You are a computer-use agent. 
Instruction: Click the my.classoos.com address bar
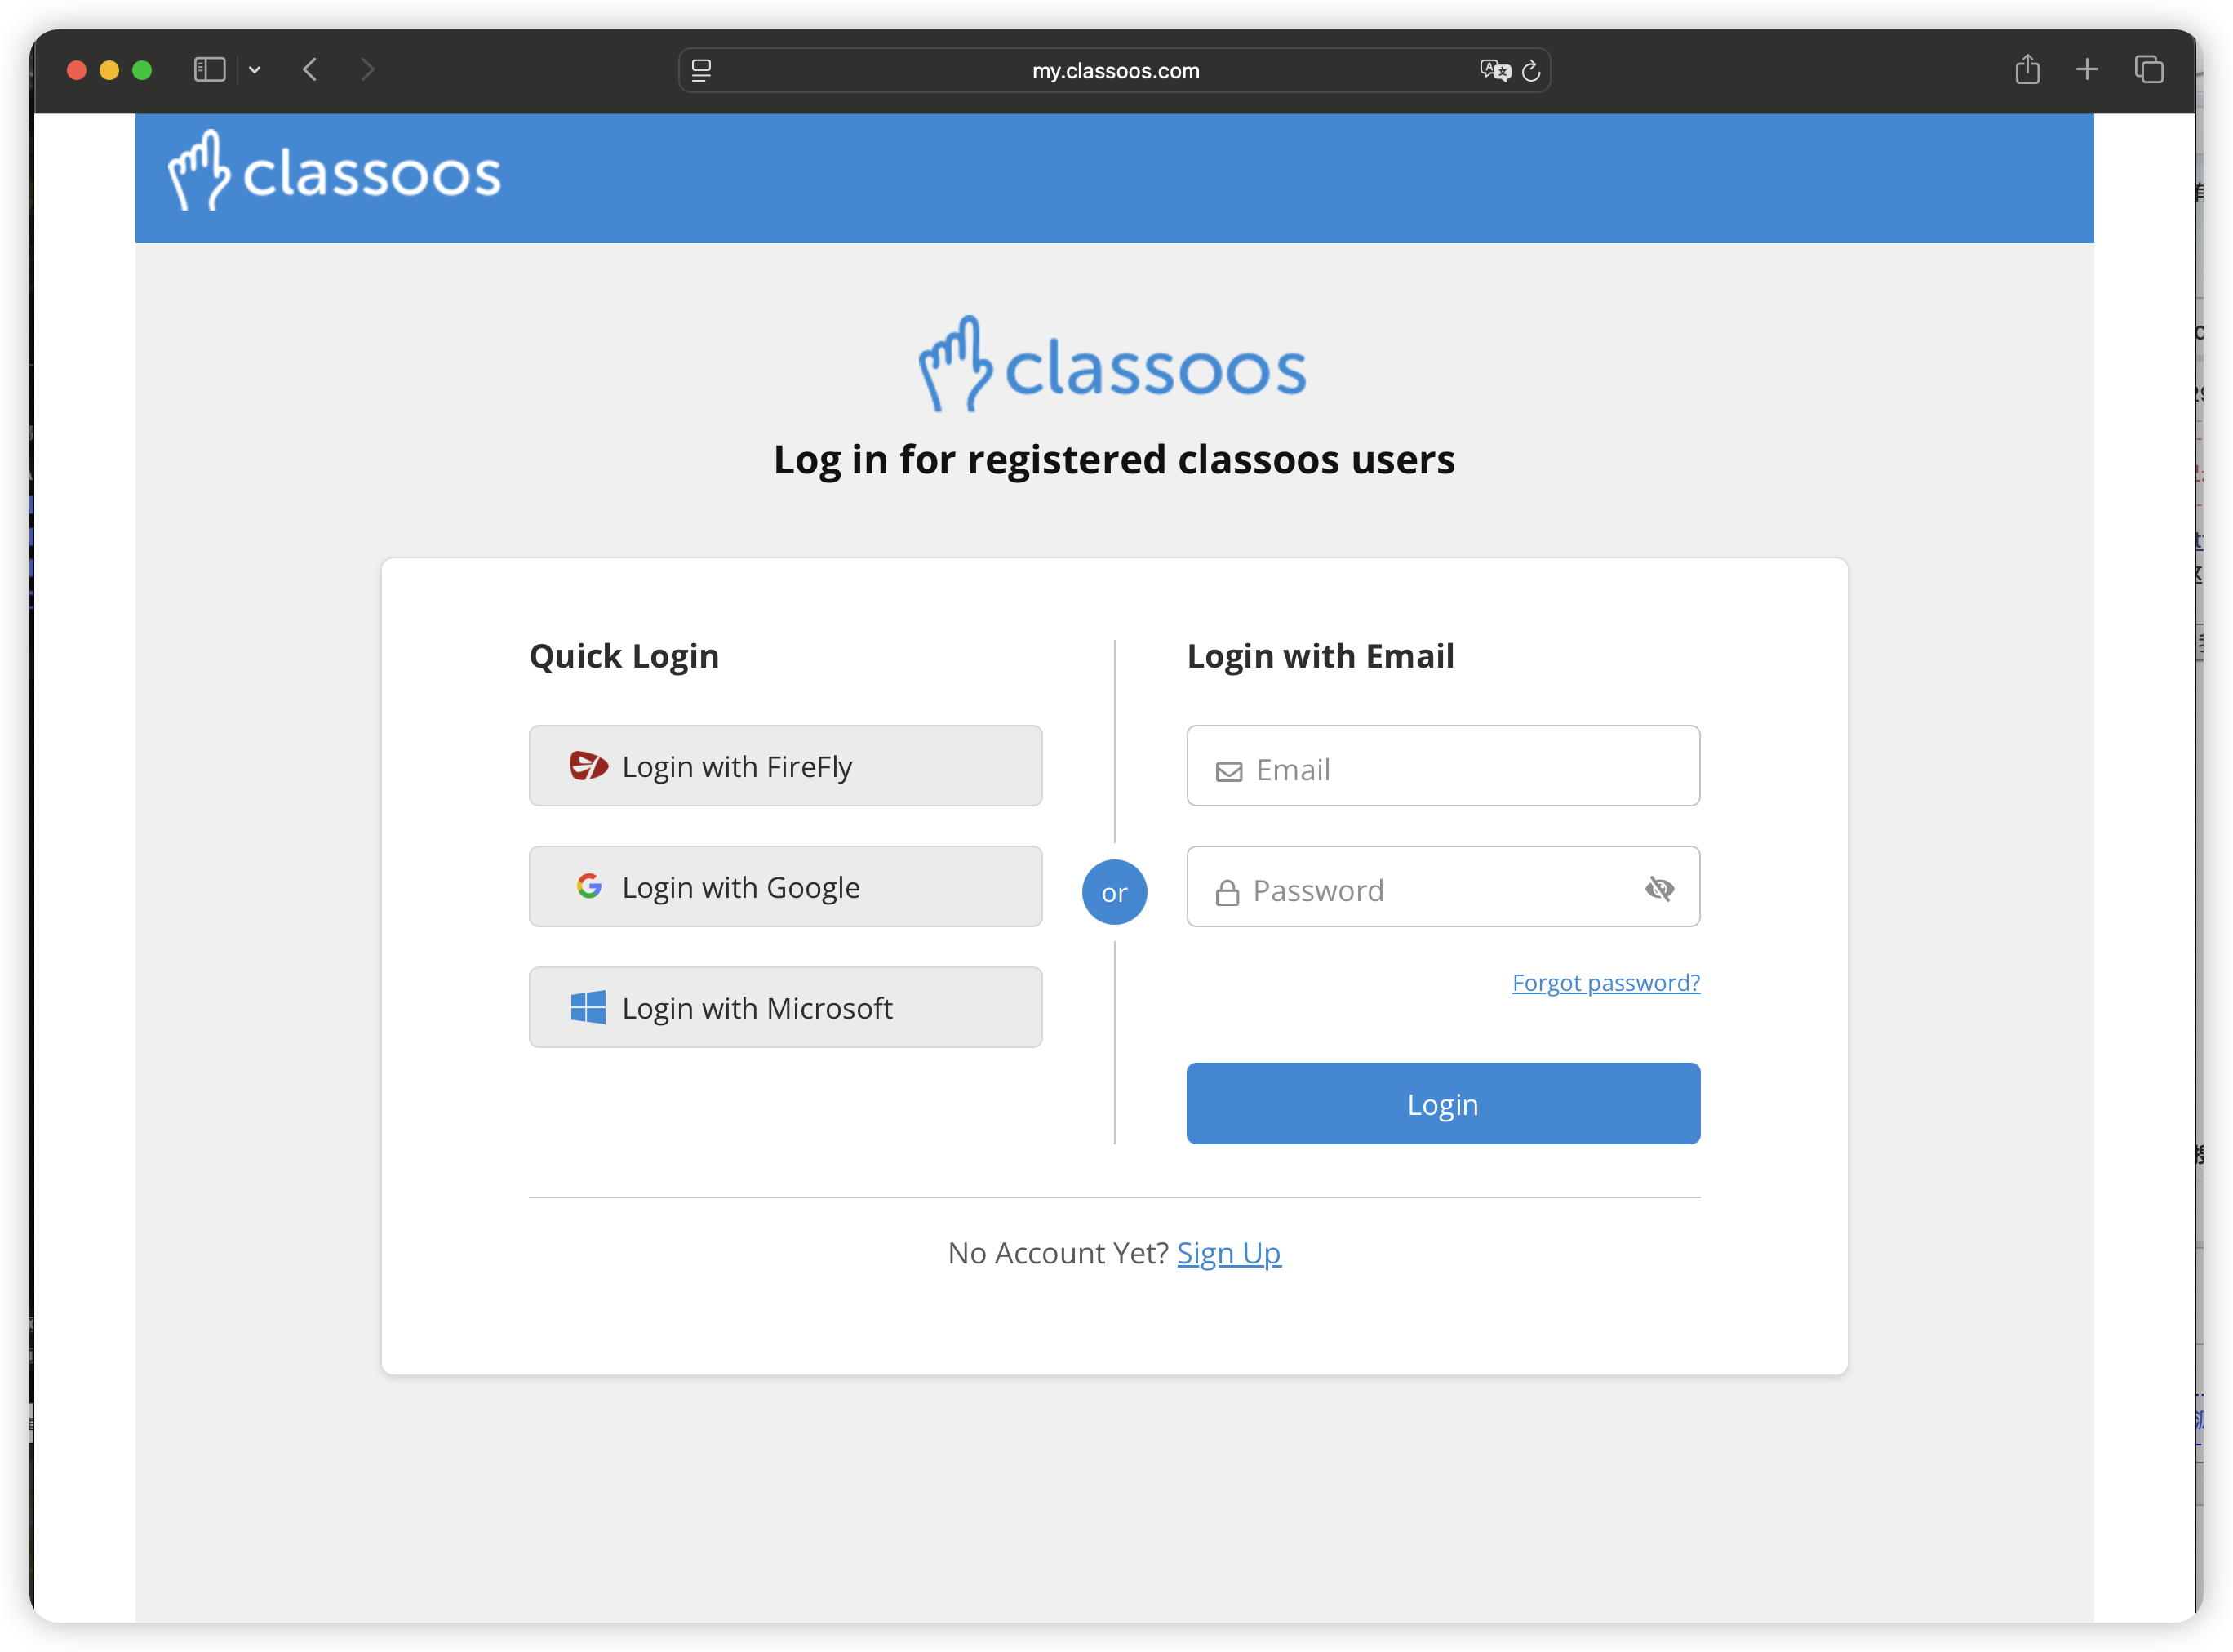click(1115, 71)
